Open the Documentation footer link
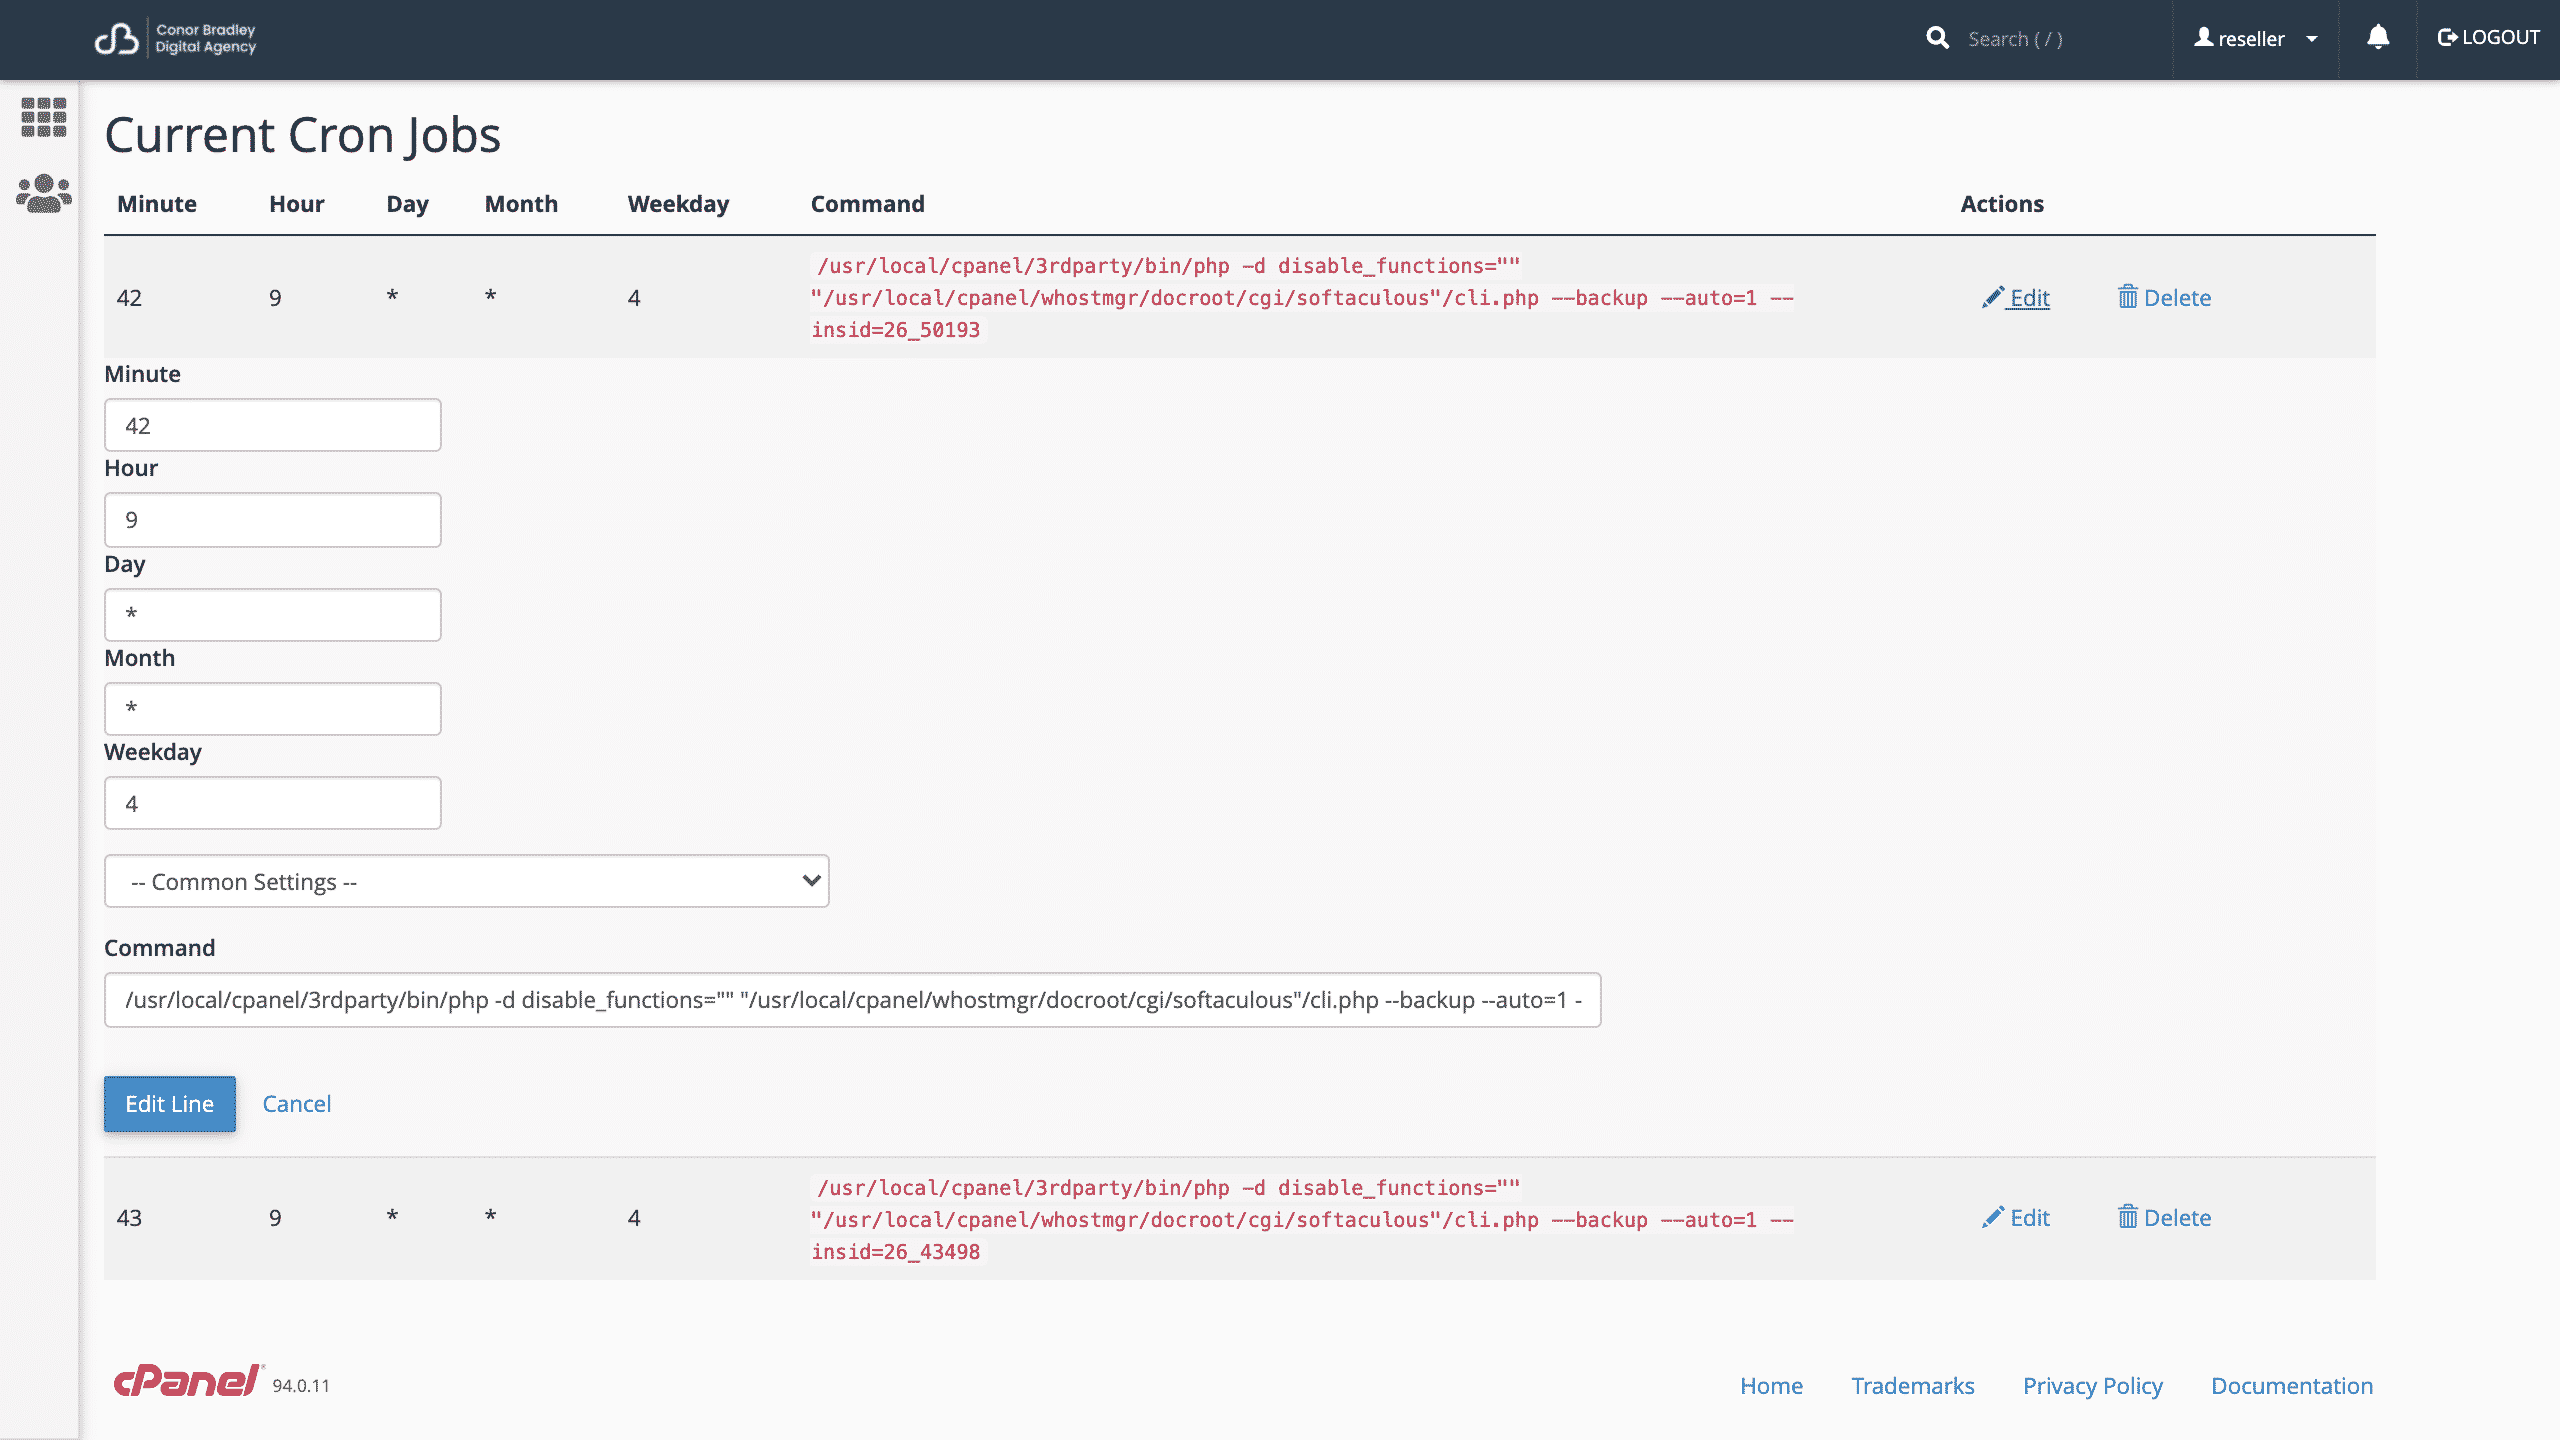Image resolution: width=2560 pixels, height=1440 pixels. click(2291, 1385)
